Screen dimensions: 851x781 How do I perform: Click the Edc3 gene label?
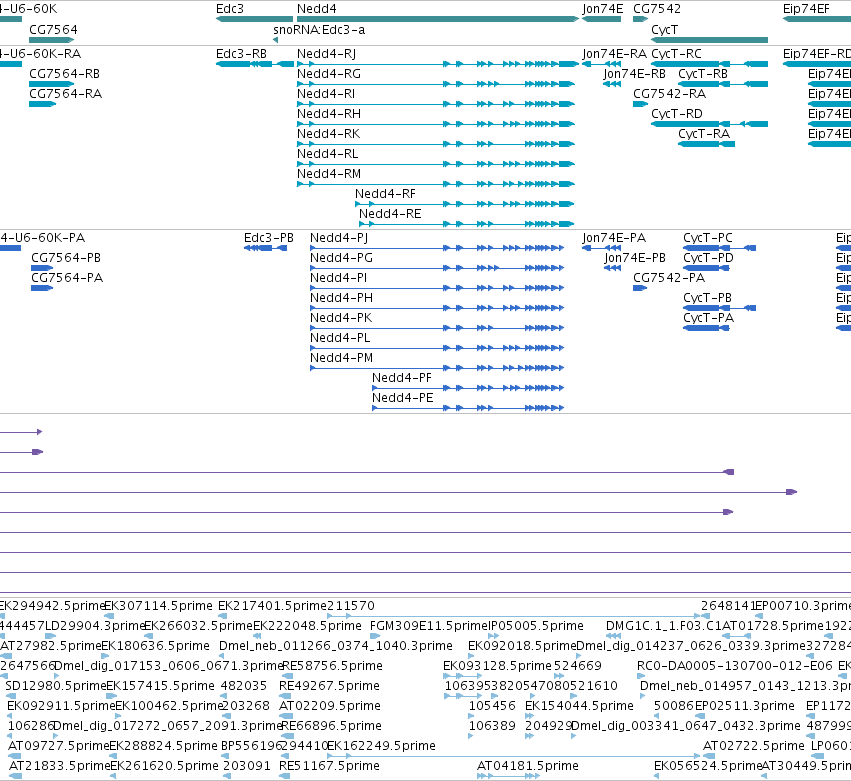point(230,9)
